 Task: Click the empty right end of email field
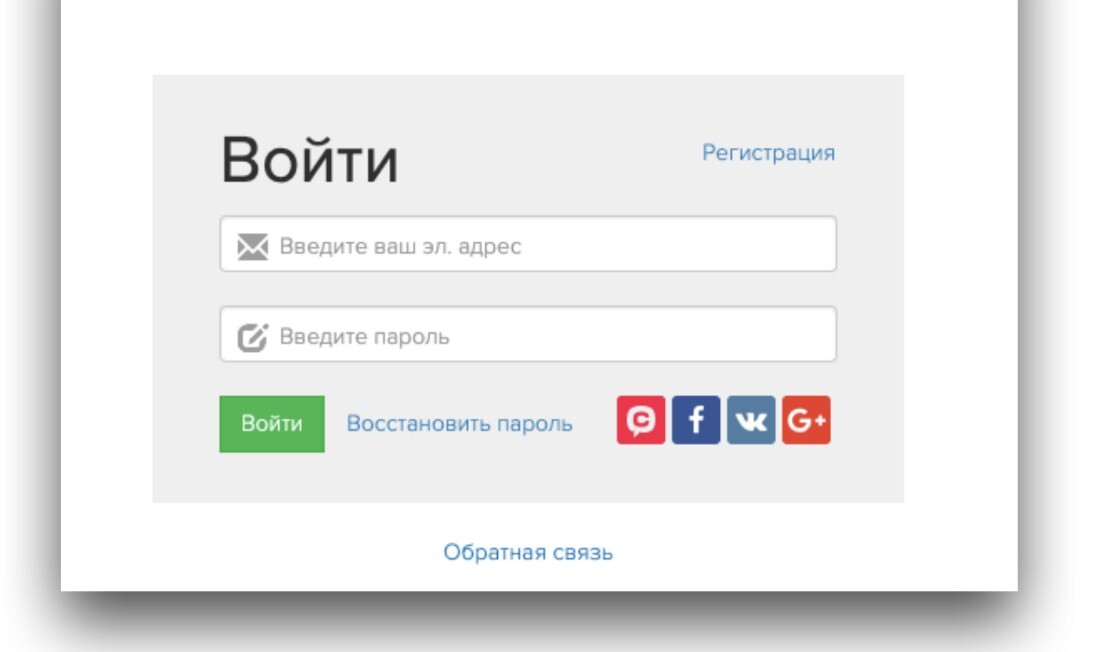780,245
